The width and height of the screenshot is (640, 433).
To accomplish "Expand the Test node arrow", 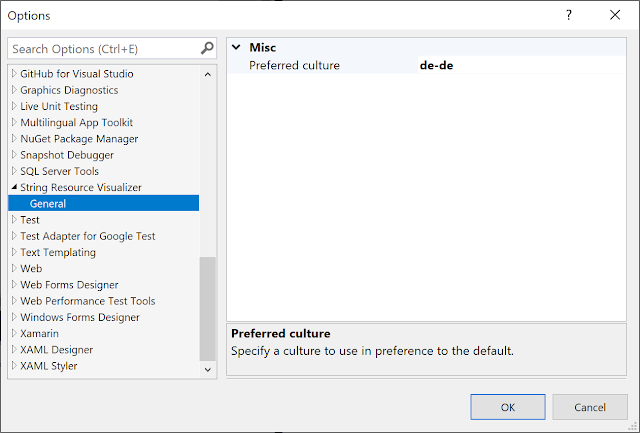I will tap(14, 220).
